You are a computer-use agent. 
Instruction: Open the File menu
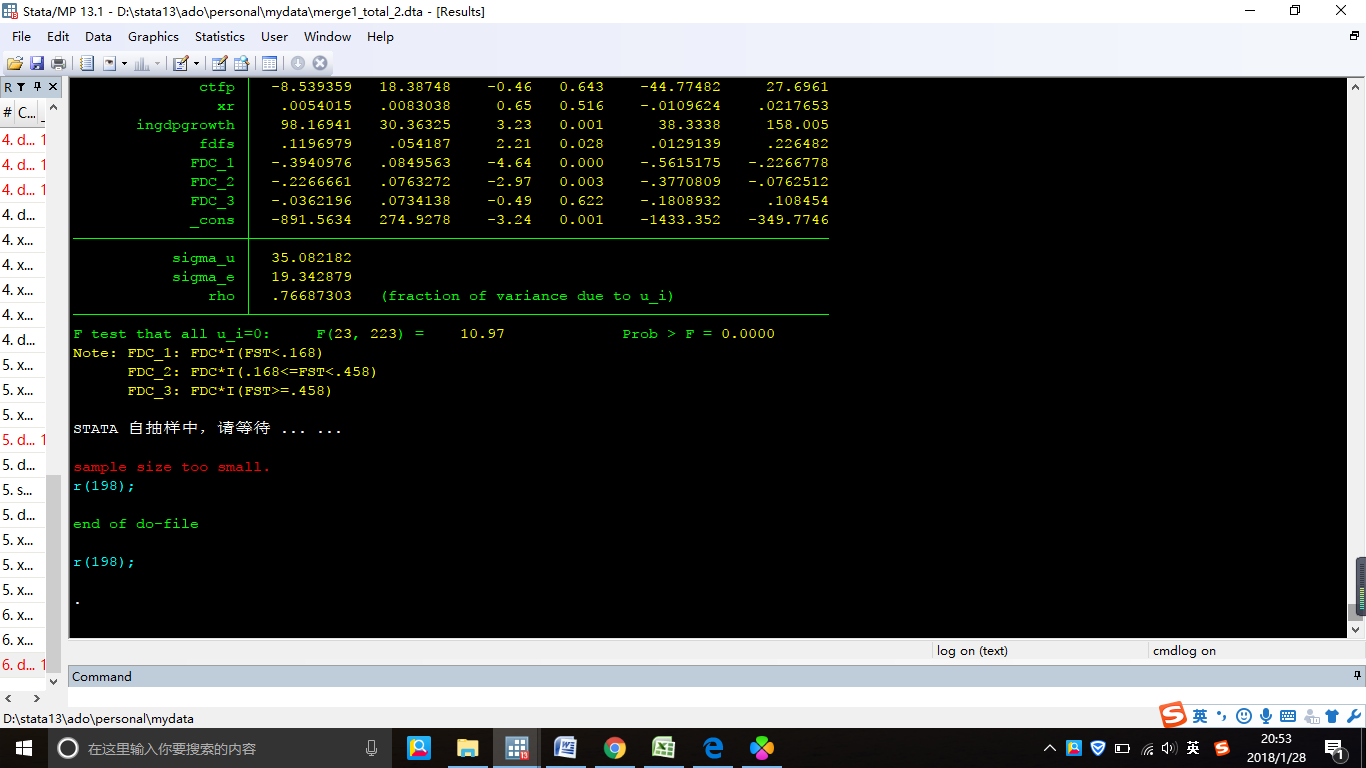pyautogui.click(x=21, y=36)
